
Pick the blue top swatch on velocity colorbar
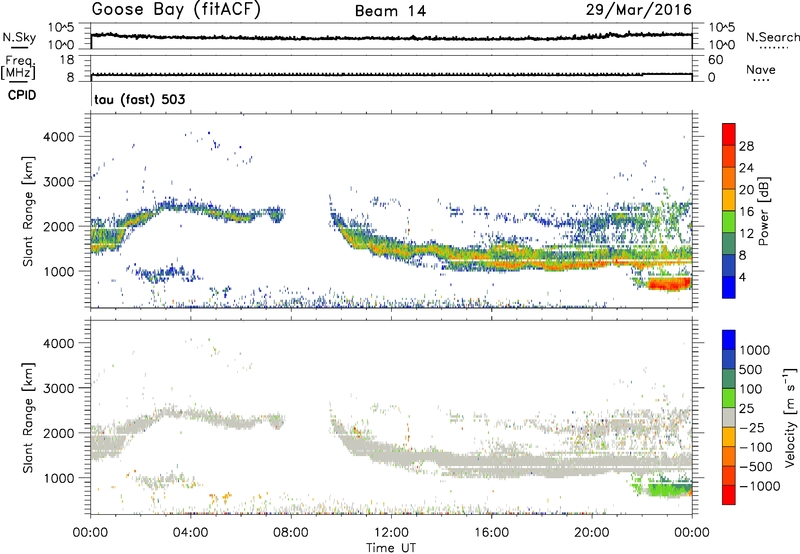pos(729,340)
